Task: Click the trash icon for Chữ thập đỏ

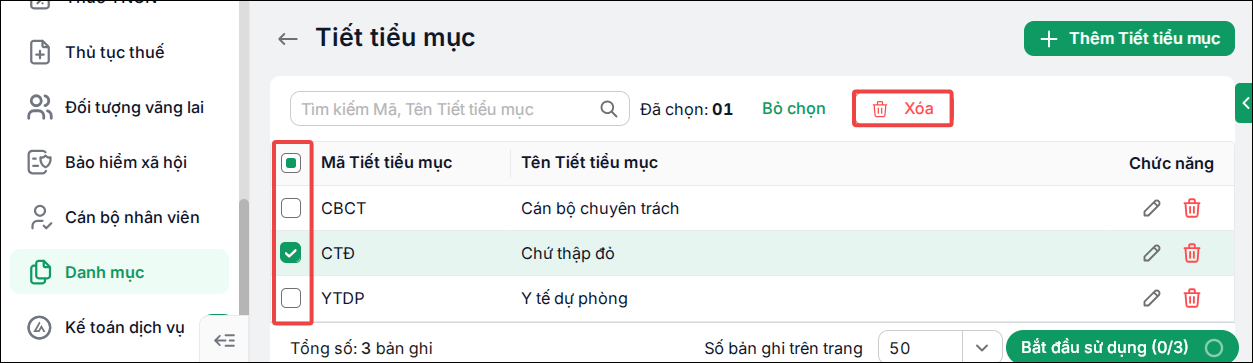Action: [1191, 253]
